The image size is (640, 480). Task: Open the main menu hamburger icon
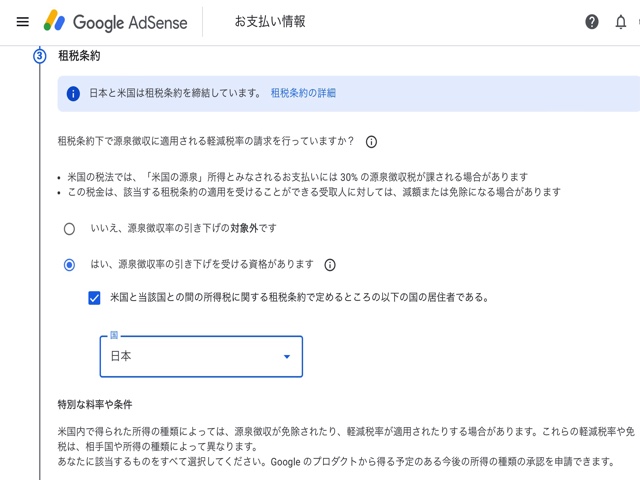pyautogui.click(x=22, y=21)
